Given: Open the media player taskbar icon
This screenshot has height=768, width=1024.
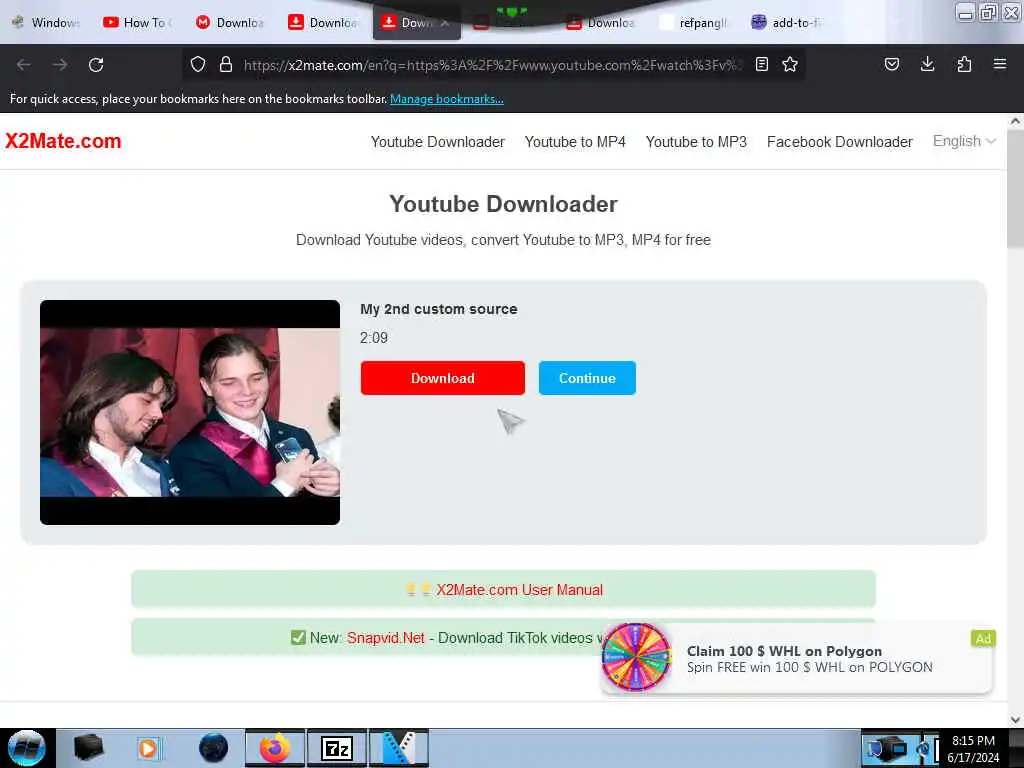Looking at the screenshot, I should [x=149, y=748].
